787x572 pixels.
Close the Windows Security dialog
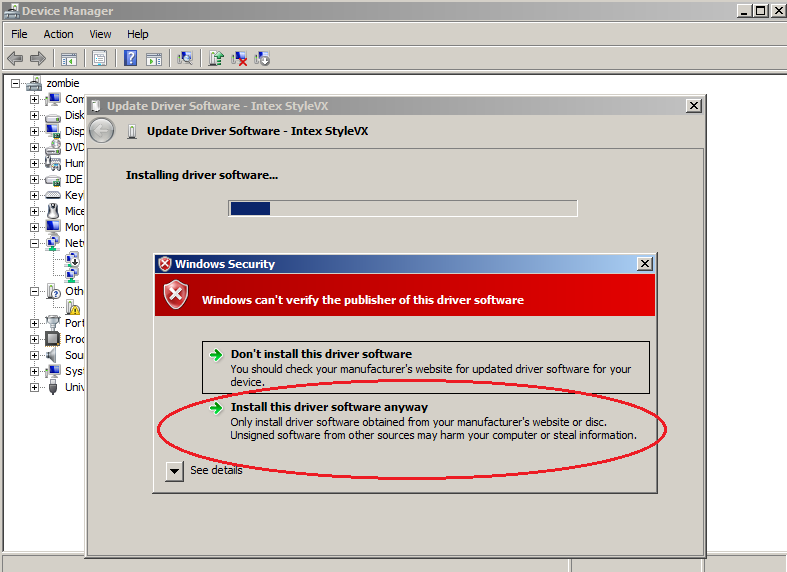(645, 264)
